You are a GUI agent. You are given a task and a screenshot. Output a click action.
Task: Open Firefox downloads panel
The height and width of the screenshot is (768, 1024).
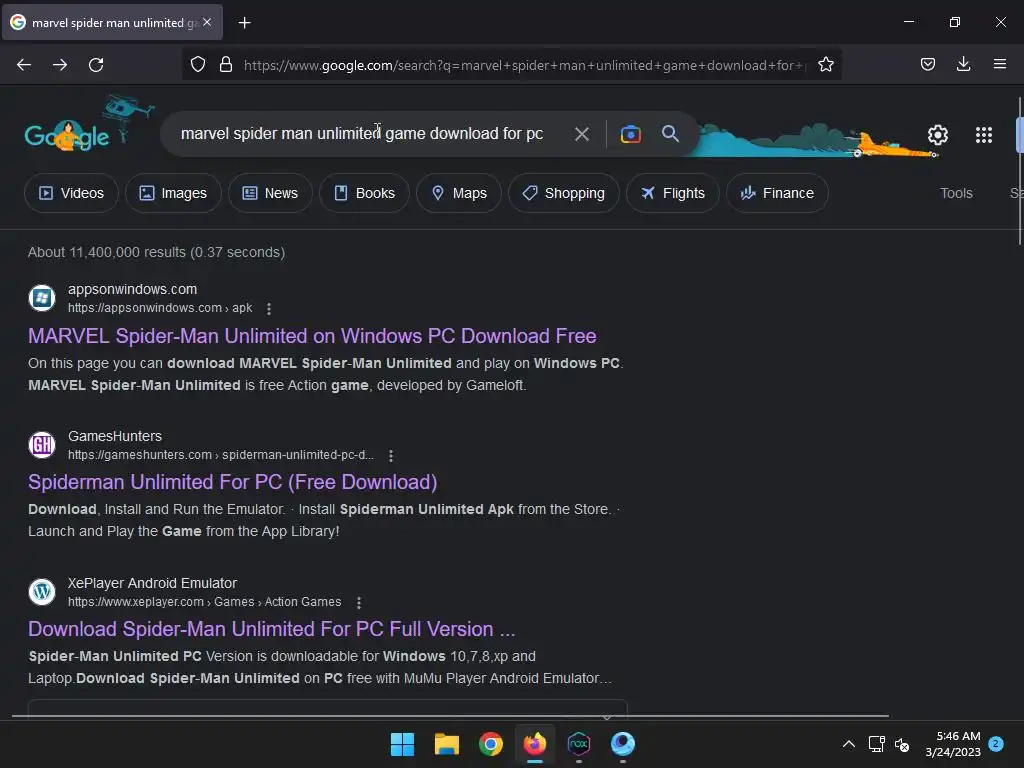963,64
